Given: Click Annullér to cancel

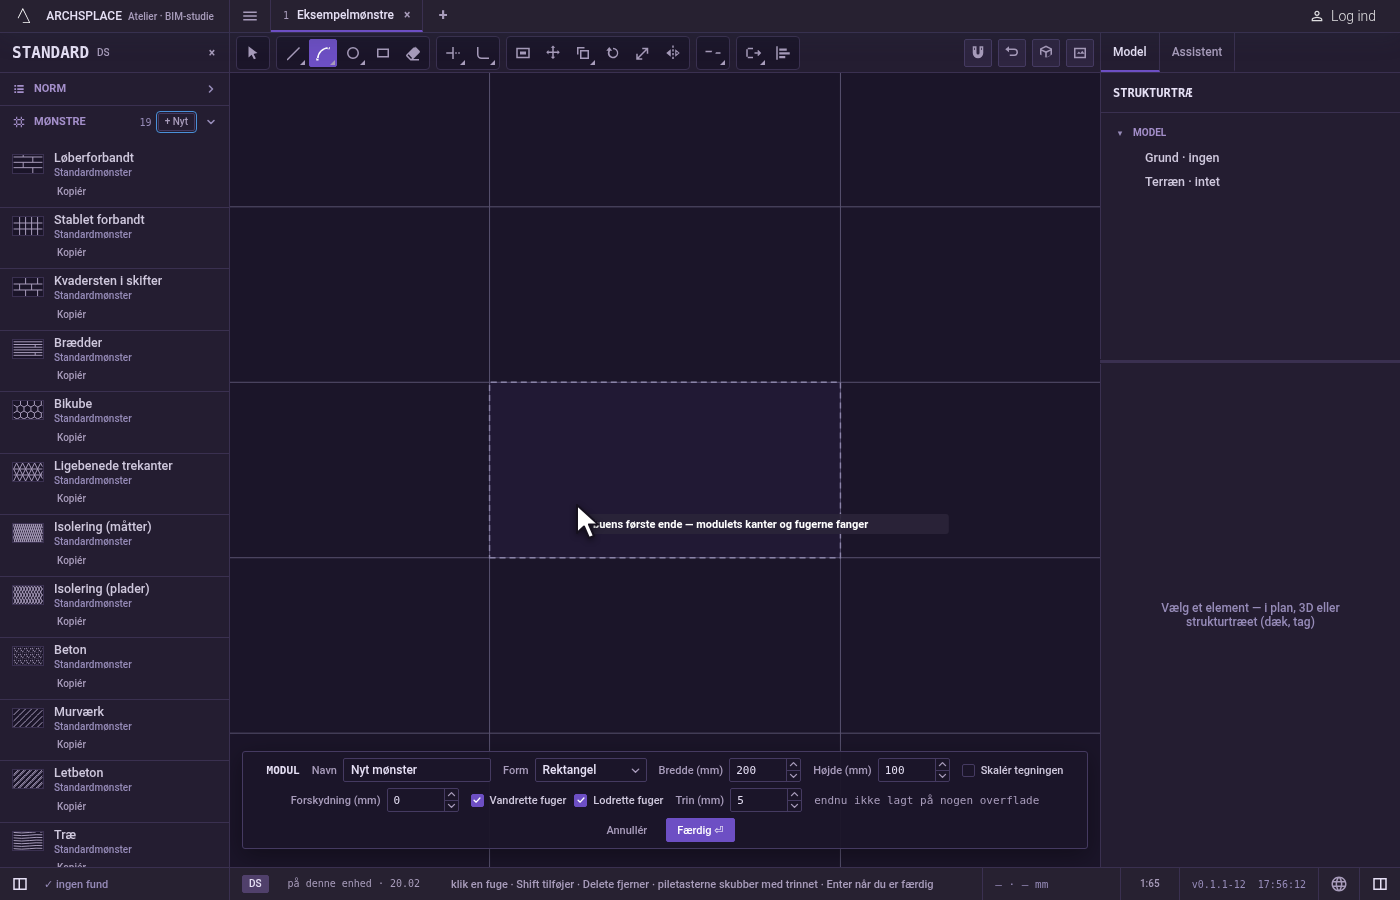Looking at the screenshot, I should coord(627,830).
